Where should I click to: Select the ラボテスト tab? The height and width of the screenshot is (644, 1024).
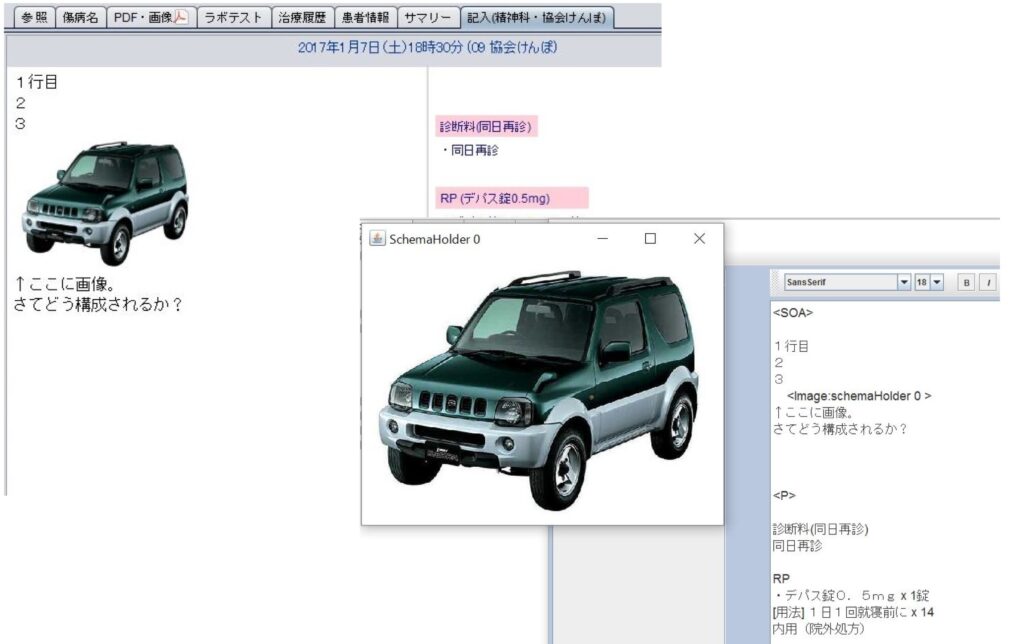click(233, 18)
